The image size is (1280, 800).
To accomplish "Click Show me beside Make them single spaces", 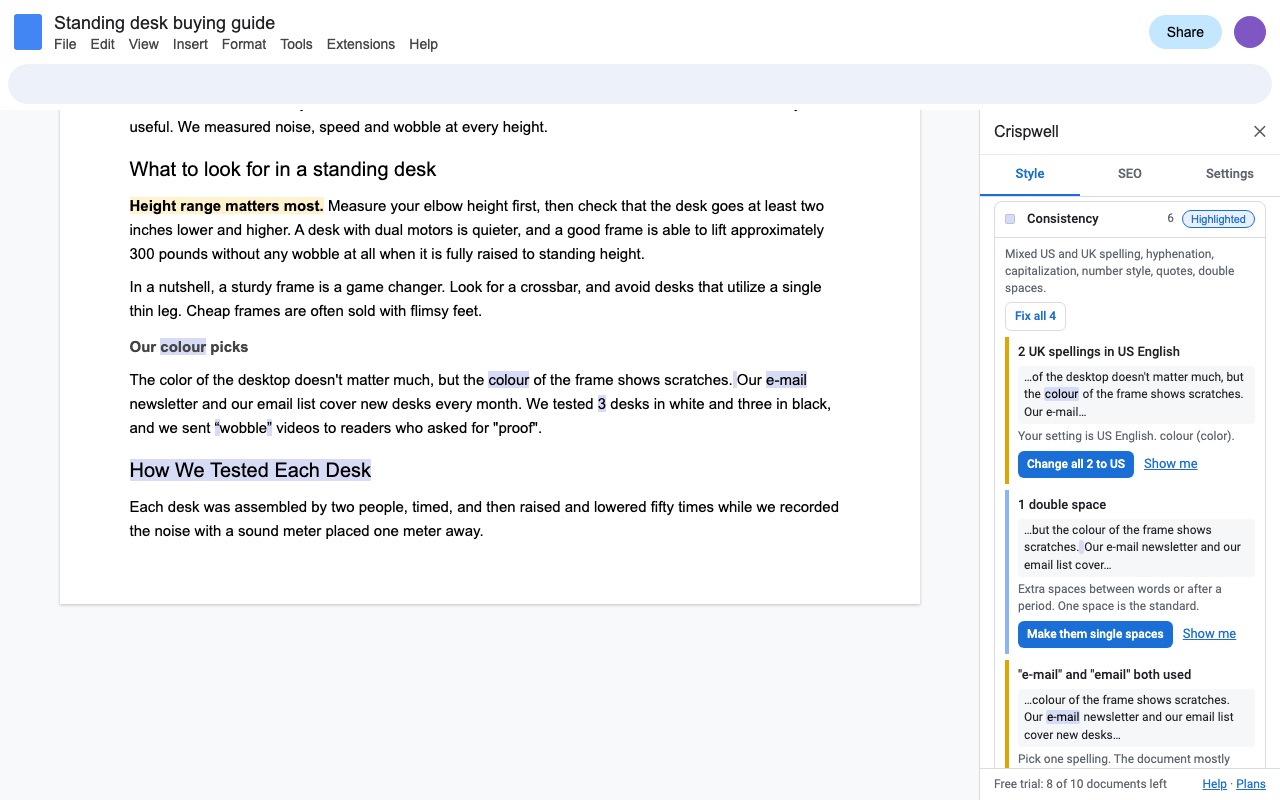I will 1209,634.
